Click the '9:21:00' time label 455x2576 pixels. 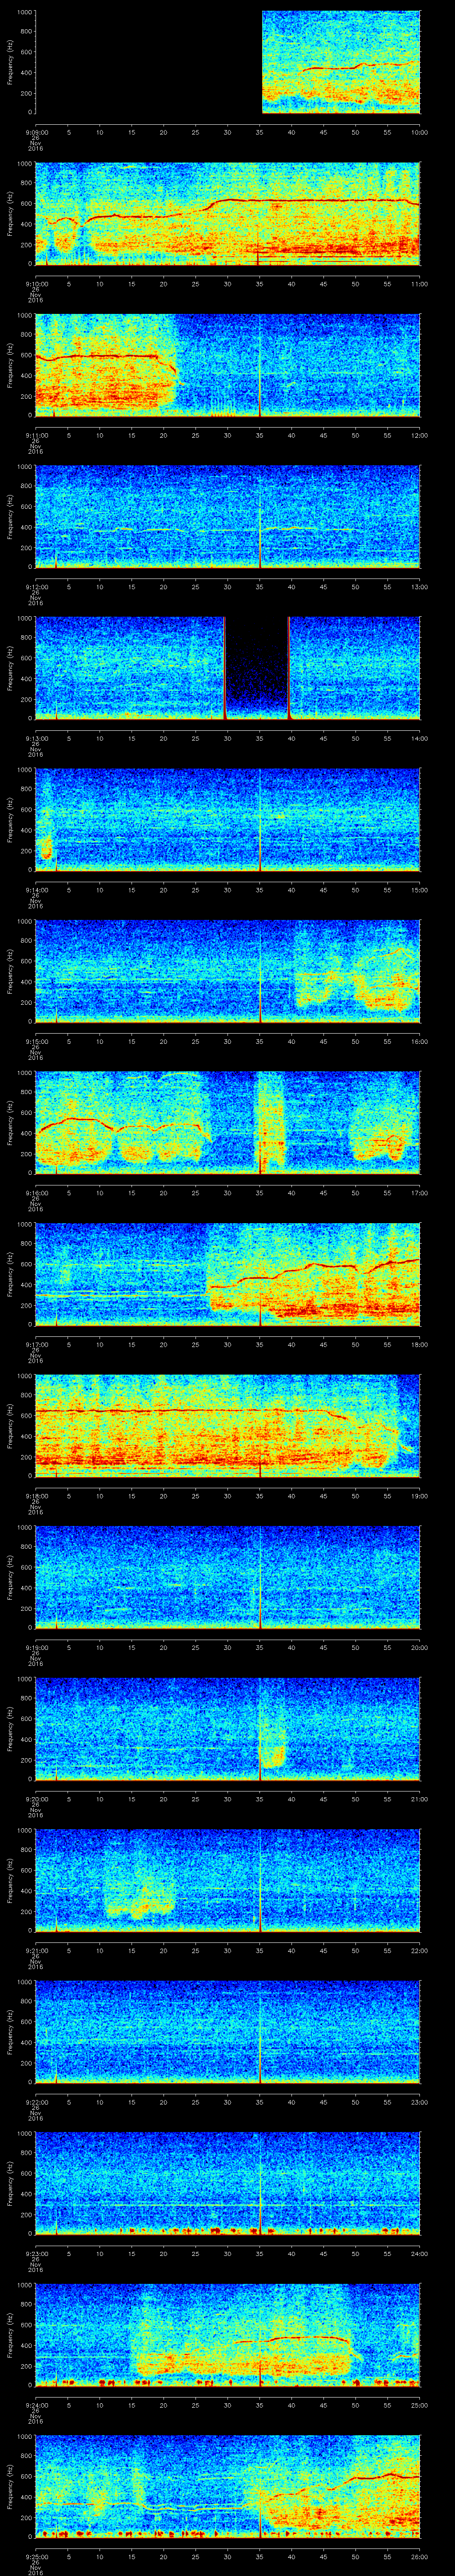[x=36, y=1950]
